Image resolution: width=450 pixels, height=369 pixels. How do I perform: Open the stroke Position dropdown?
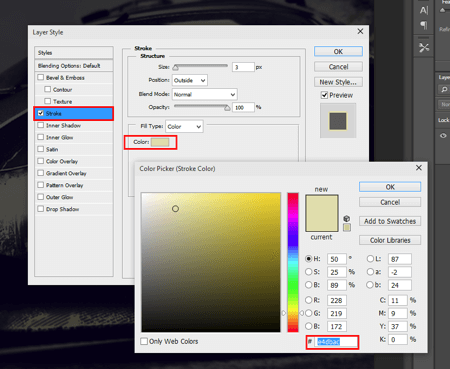190,80
